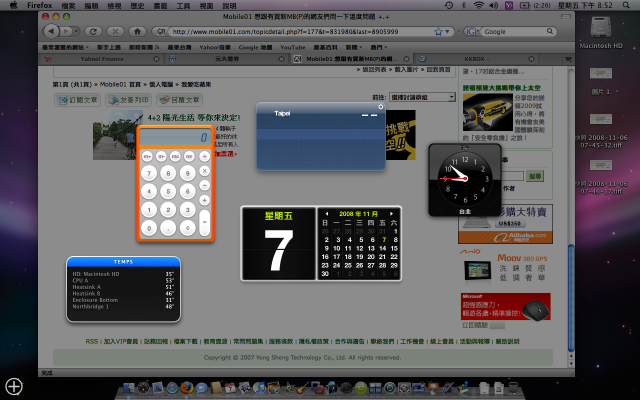Image resolution: width=640 pixels, height=400 pixels.
Task: Open the Bluetooth menu bar icon
Action: (x=464, y=5)
